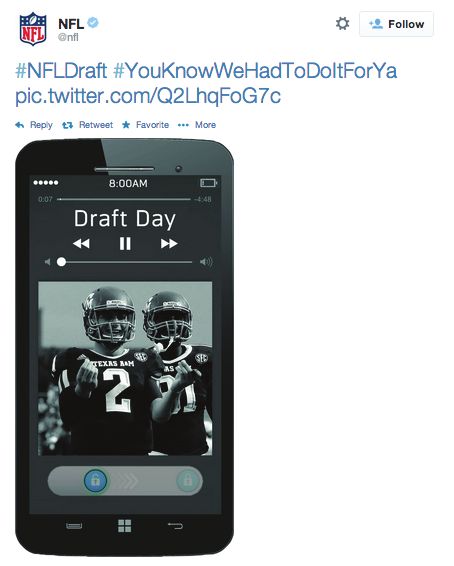Image resolution: width=454 pixels, height=566 pixels.
Task: Click the rewind button on the player
Action: click(81, 244)
